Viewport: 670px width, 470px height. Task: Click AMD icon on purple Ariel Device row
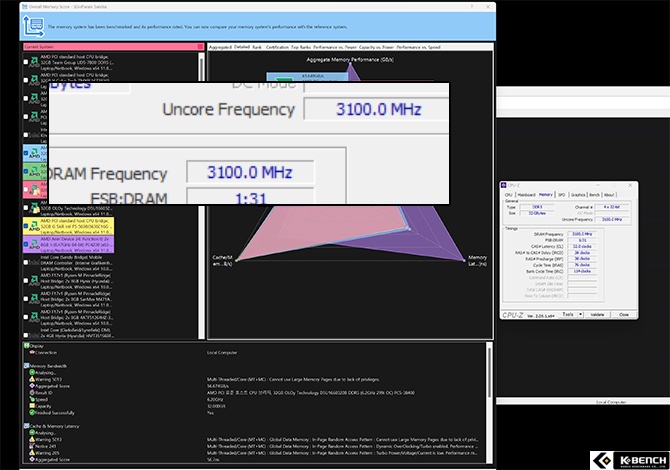(x=34, y=244)
